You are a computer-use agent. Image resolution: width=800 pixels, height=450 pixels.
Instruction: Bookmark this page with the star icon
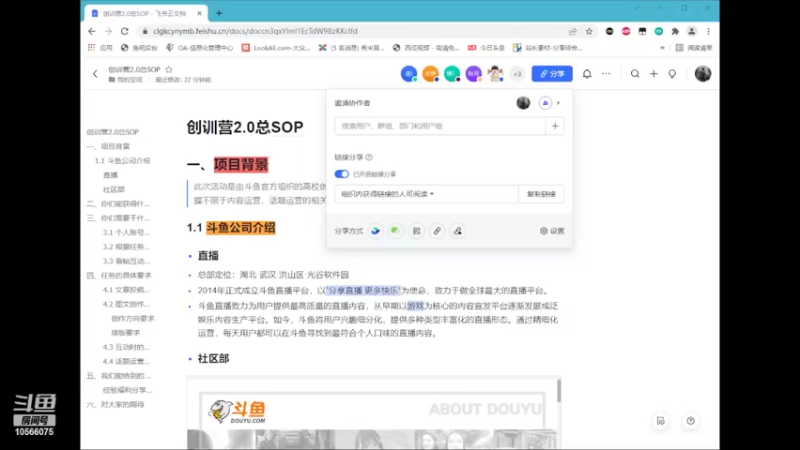pyautogui.click(x=589, y=31)
